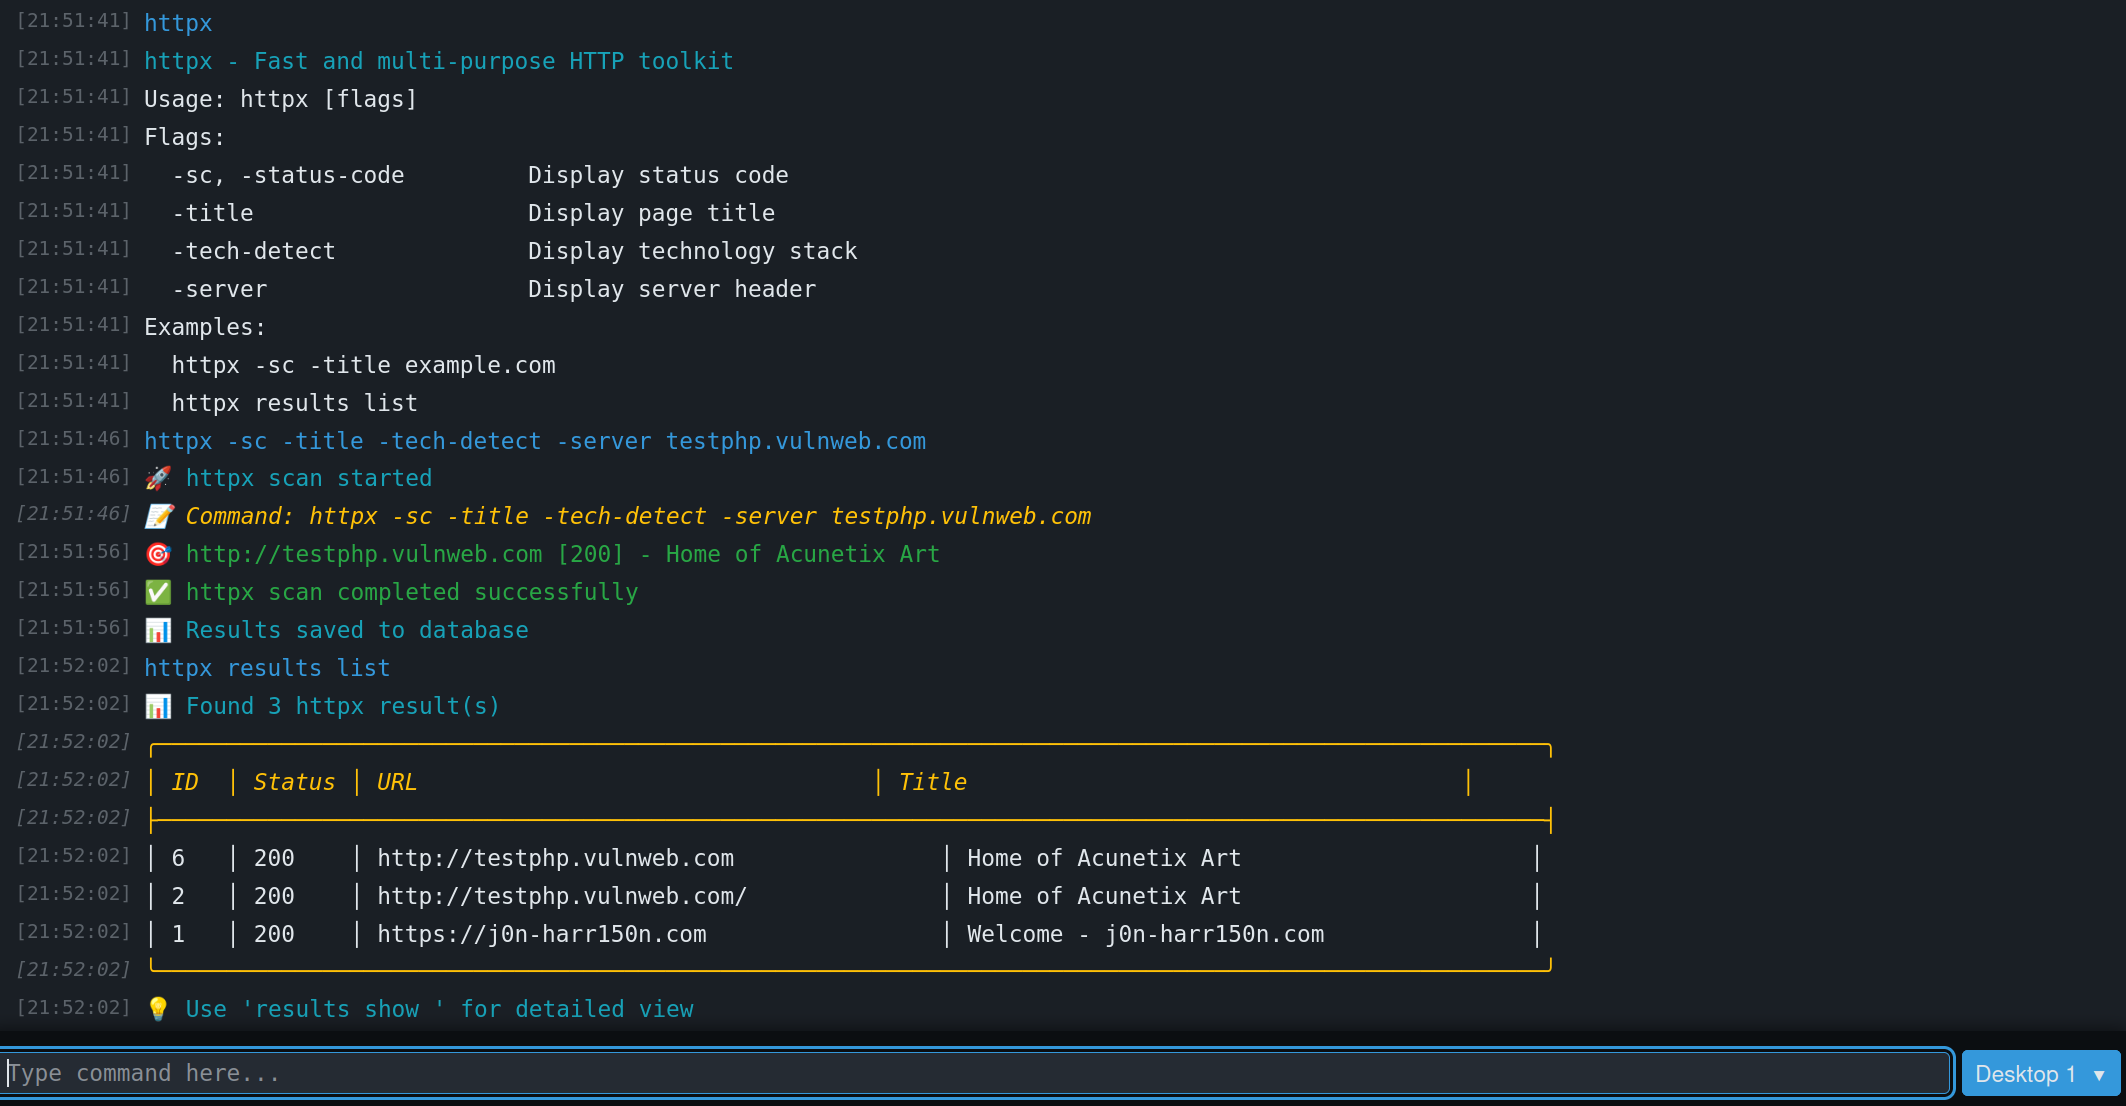Viewport: 2126px width, 1106px height.
Task: Click the target icon next to testphp.vulnweb.com result
Action: tap(158, 554)
